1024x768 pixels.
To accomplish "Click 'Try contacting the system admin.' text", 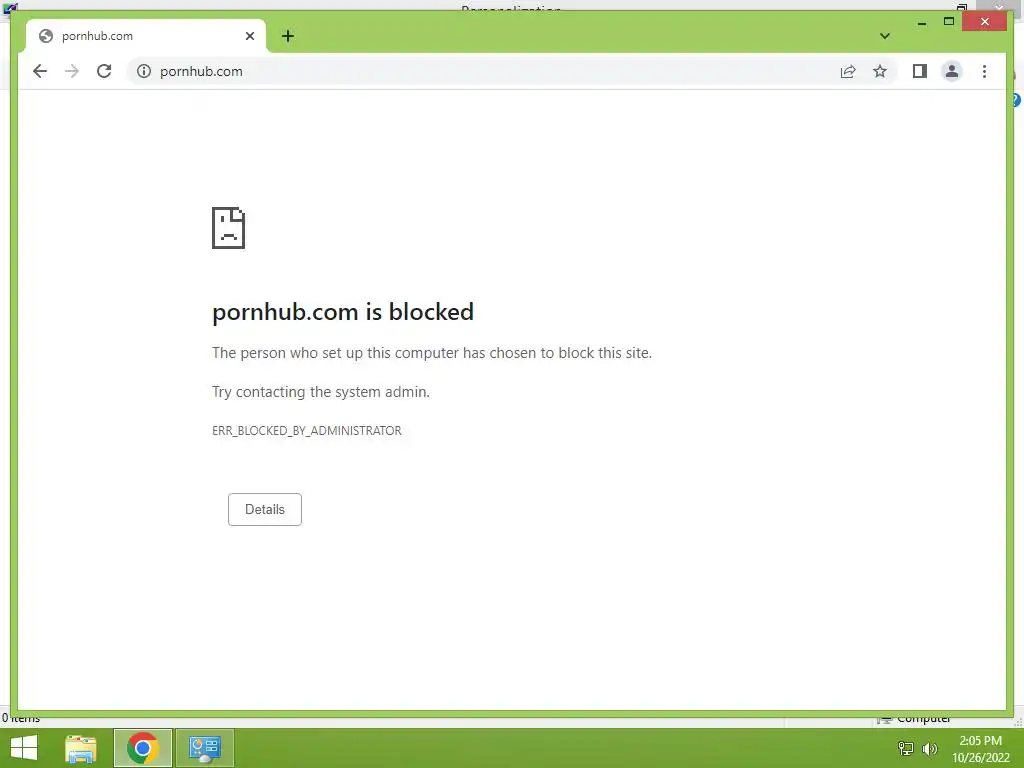I will pyautogui.click(x=321, y=392).
